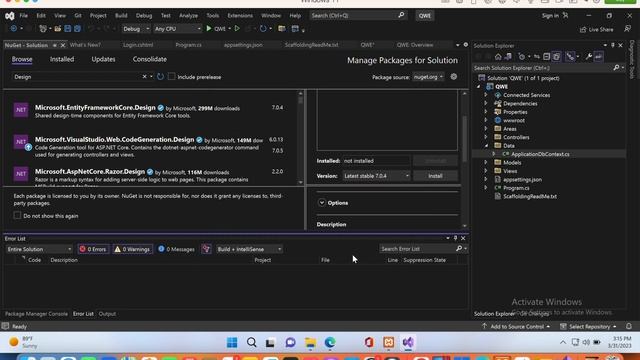Click the Pending Changes Filter clock icon
This screenshot has width=640, height=360.
tap(522, 57)
